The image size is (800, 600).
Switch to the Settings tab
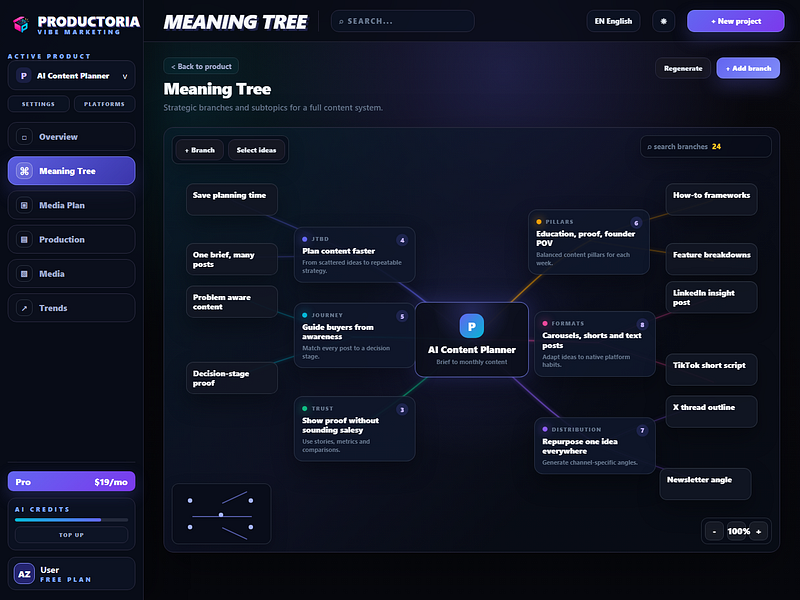coord(38,104)
